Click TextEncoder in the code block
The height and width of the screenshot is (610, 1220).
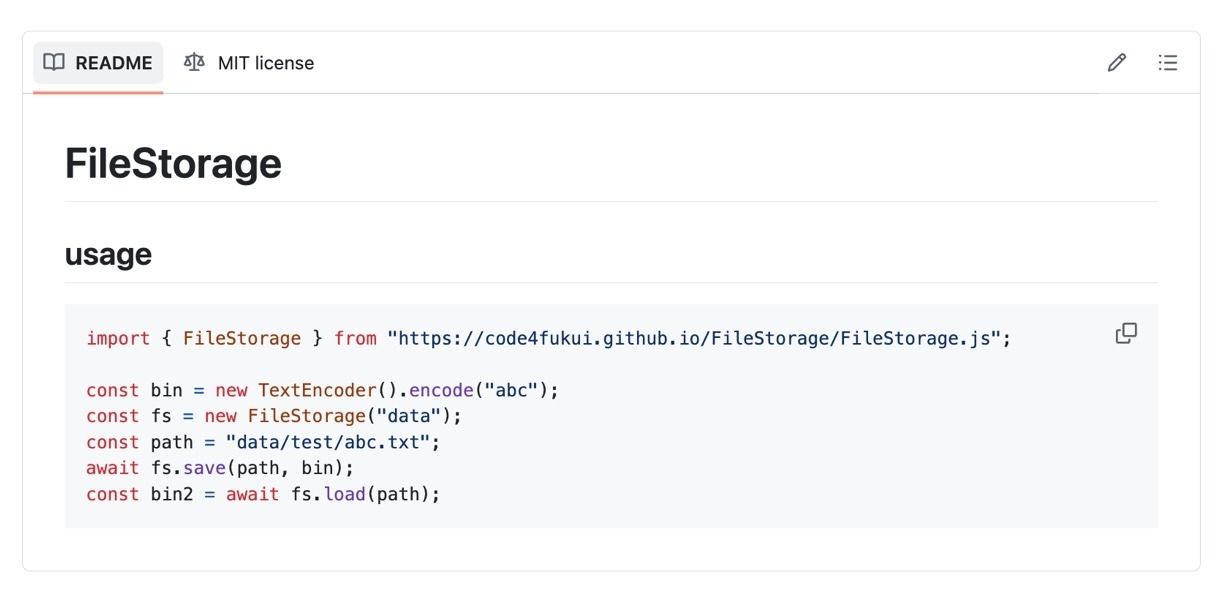point(317,390)
